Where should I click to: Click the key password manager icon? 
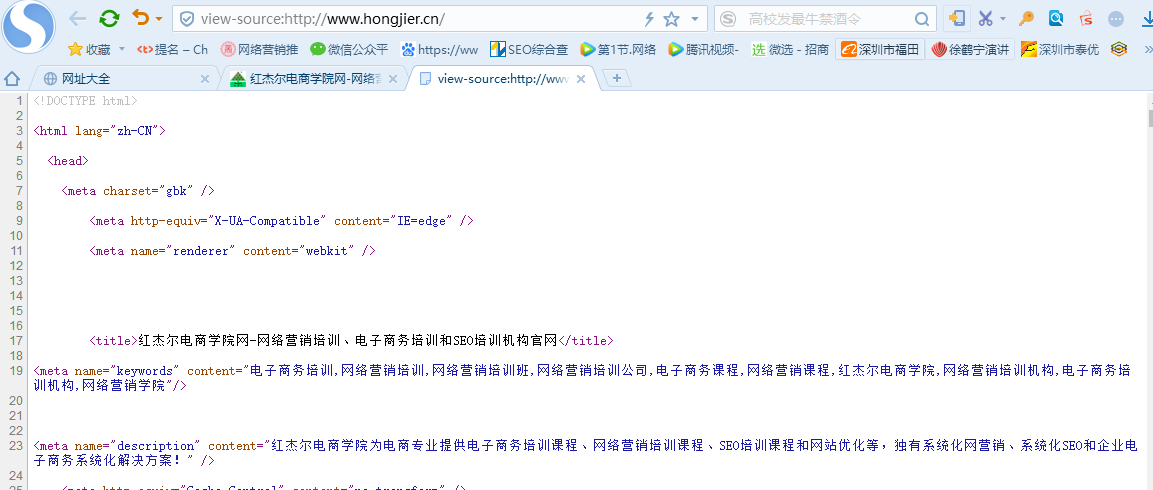coord(1027,18)
